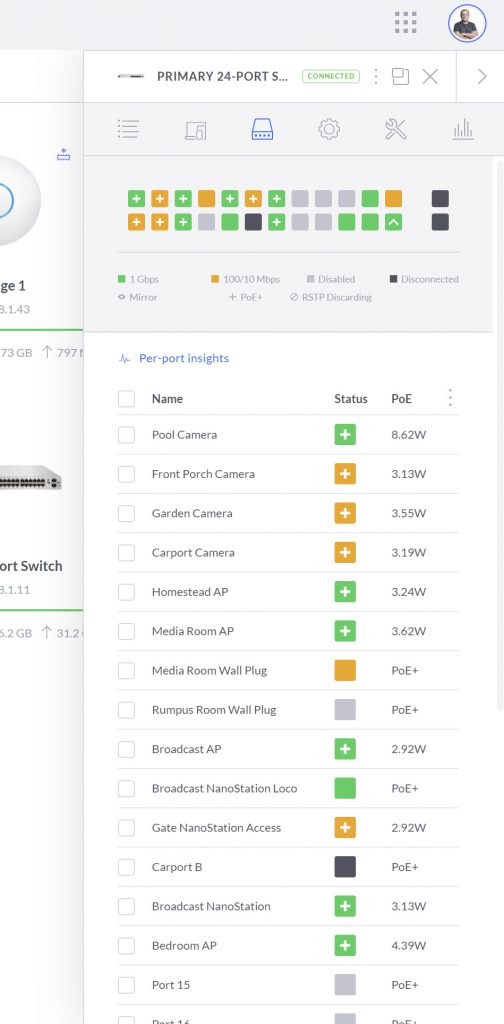Open the port table column options menu

tap(450, 398)
